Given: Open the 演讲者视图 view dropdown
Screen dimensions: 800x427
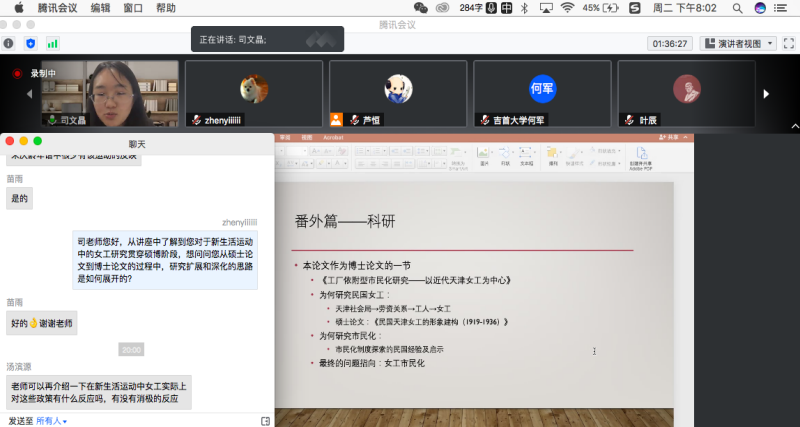Looking at the screenshot, I should click(x=739, y=44).
